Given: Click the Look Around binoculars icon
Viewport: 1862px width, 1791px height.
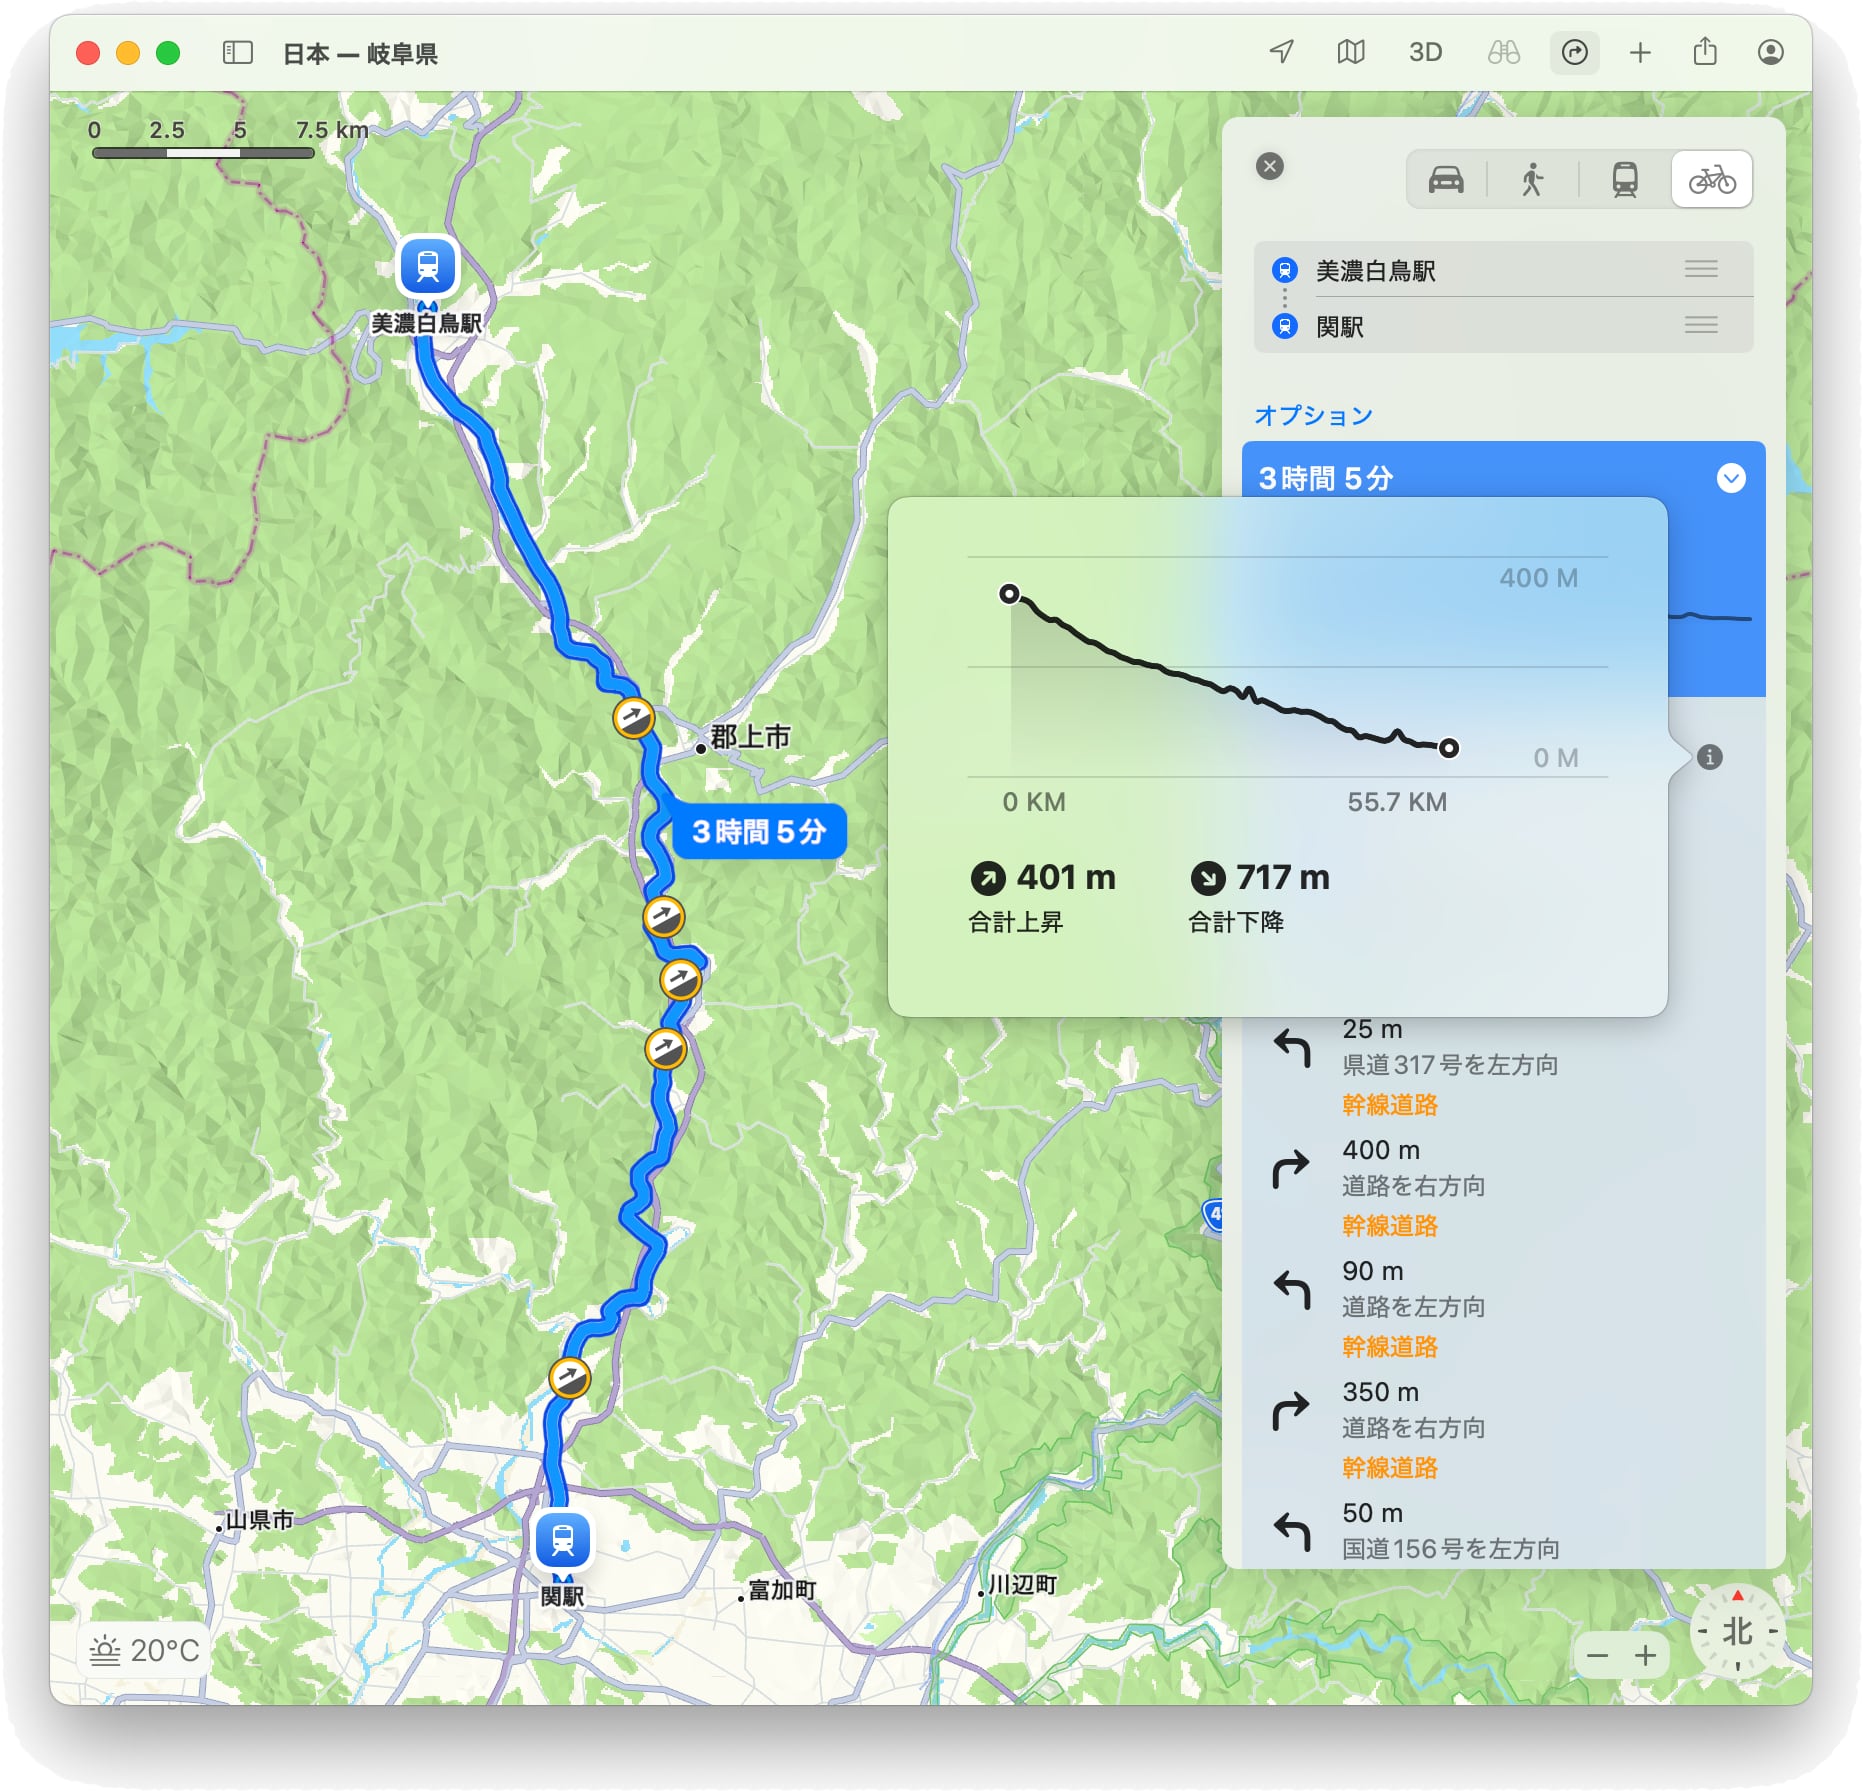Looking at the screenshot, I should 1503,52.
